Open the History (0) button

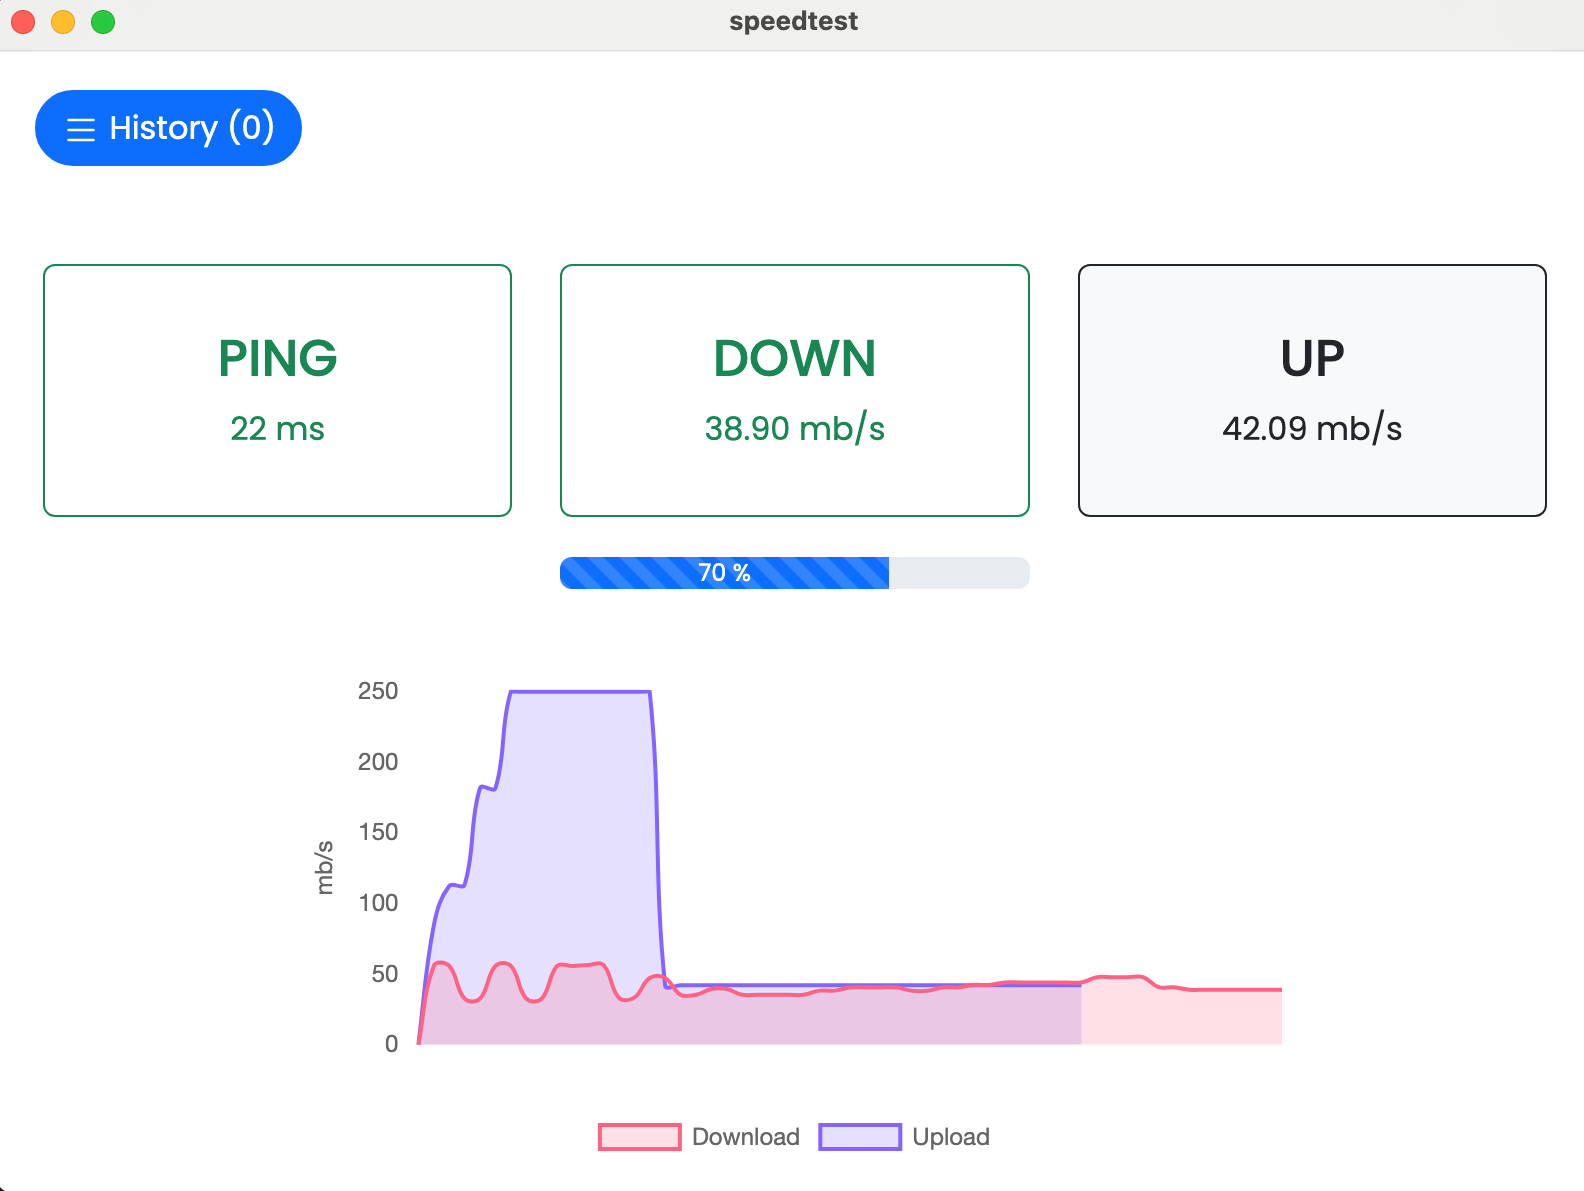[x=168, y=128]
